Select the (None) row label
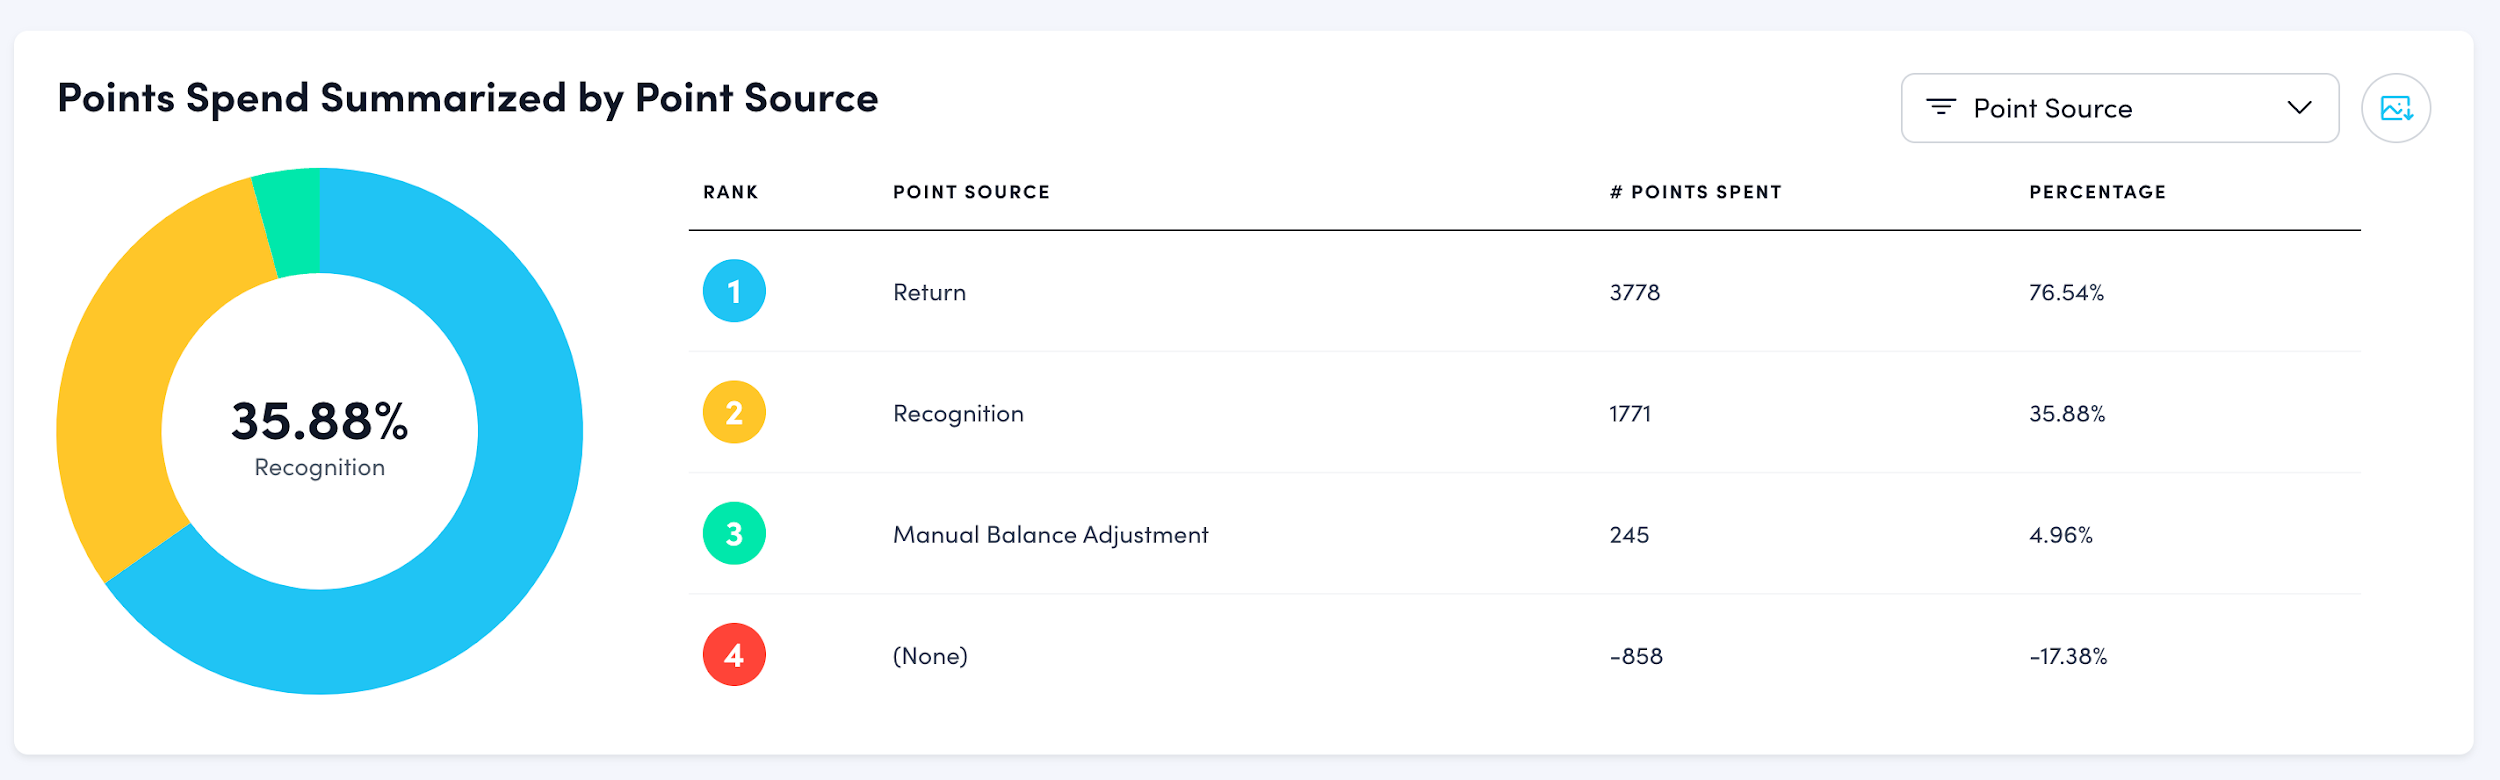This screenshot has height=780, width=2500. click(x=930, y=656)
